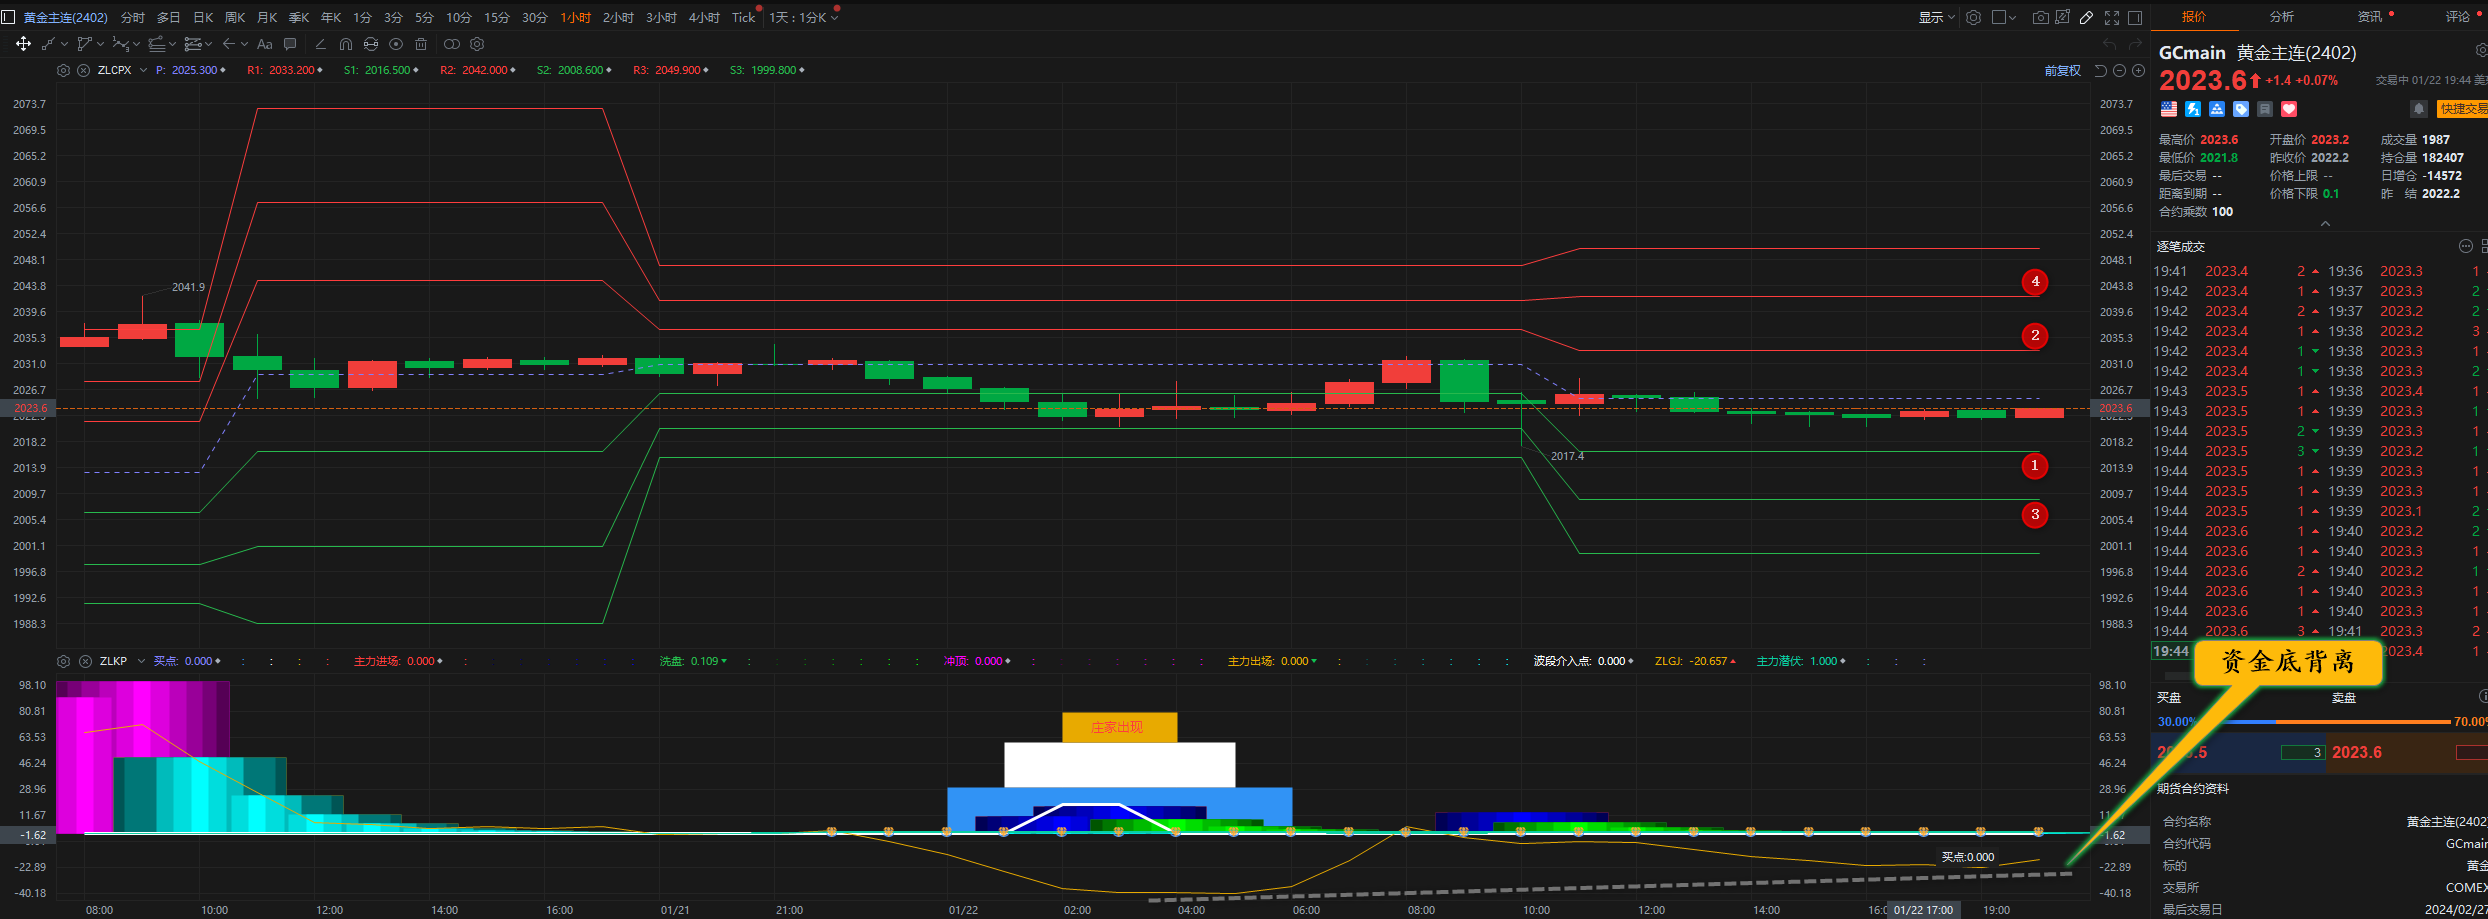Select the 分时 intraday view
Screen dimensions: 2488x919
pos(132,17)
